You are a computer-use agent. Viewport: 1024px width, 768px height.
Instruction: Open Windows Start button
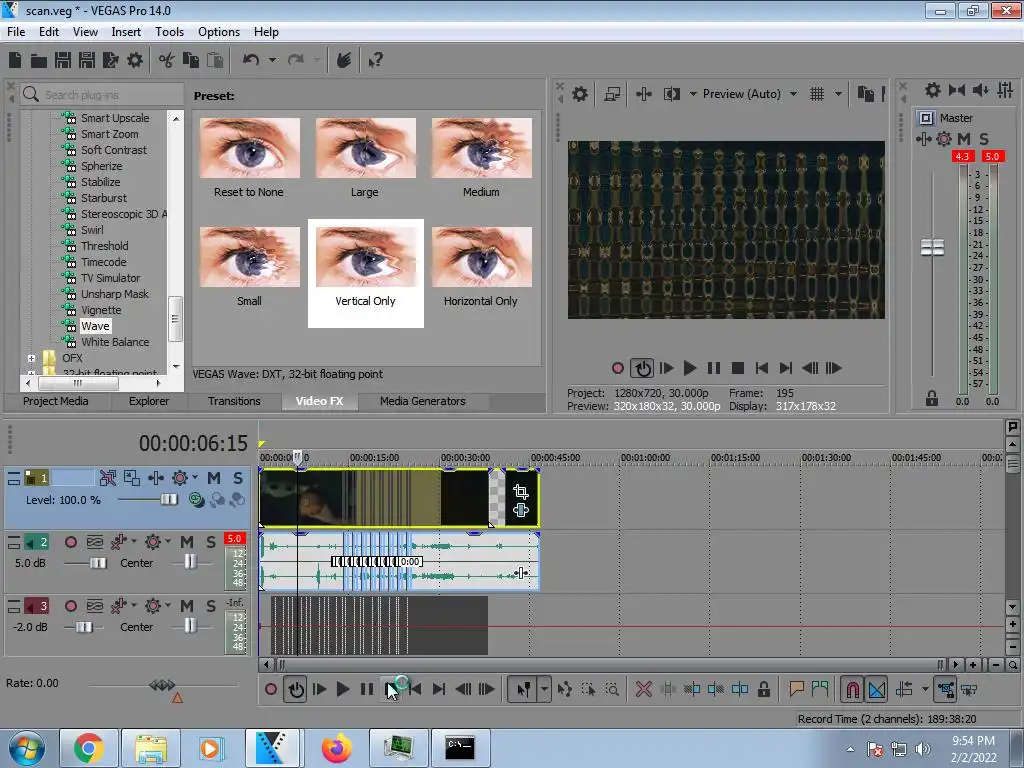27,748
